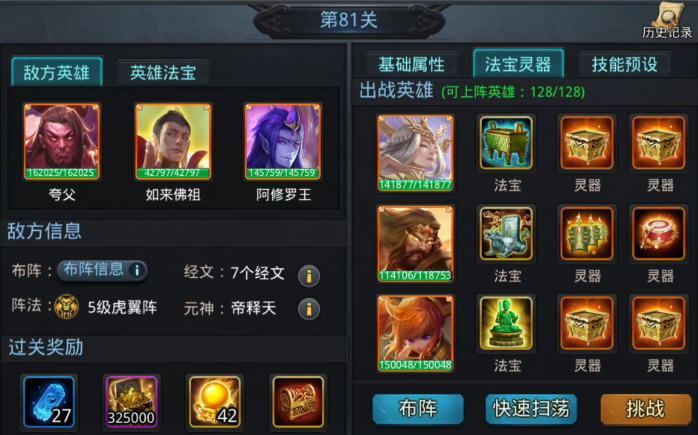Select the green jade Buddha 法宝 icon
The width and height of the screenshot is (698, 435).
coord(506,323)
